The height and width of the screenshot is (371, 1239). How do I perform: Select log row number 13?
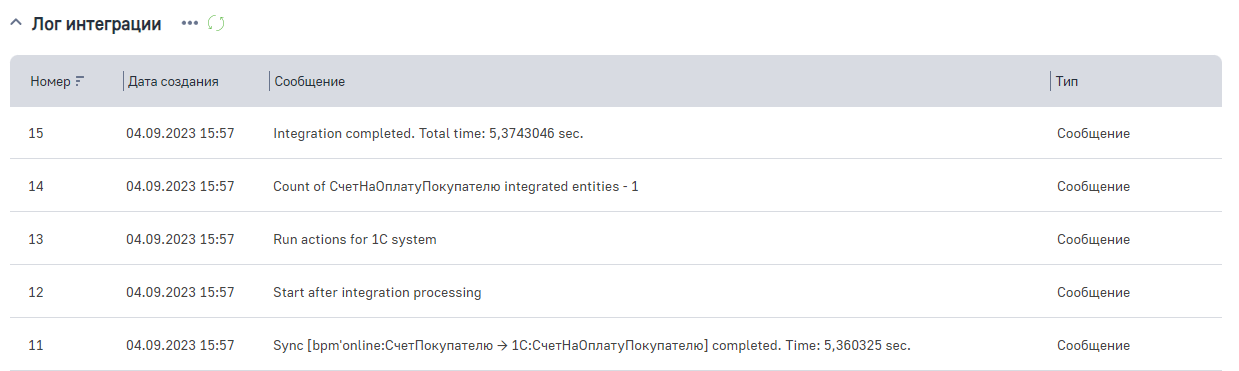coord(616,239)
